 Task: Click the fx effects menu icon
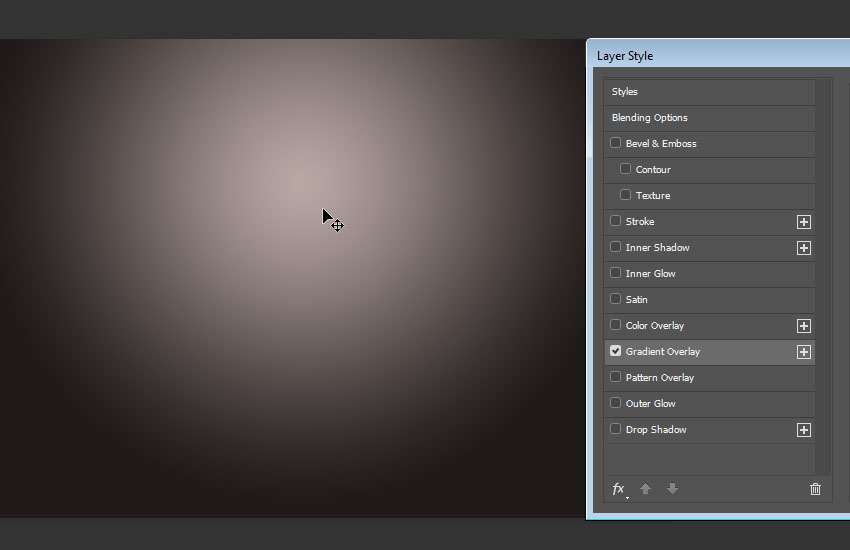pos(619,489)
